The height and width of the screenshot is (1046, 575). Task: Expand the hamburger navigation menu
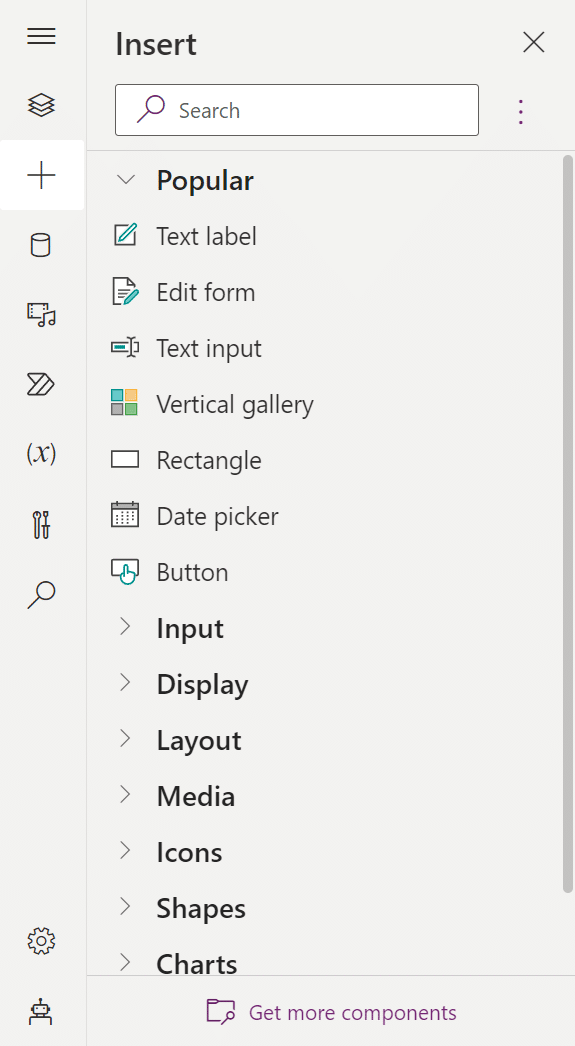point(41,36)
